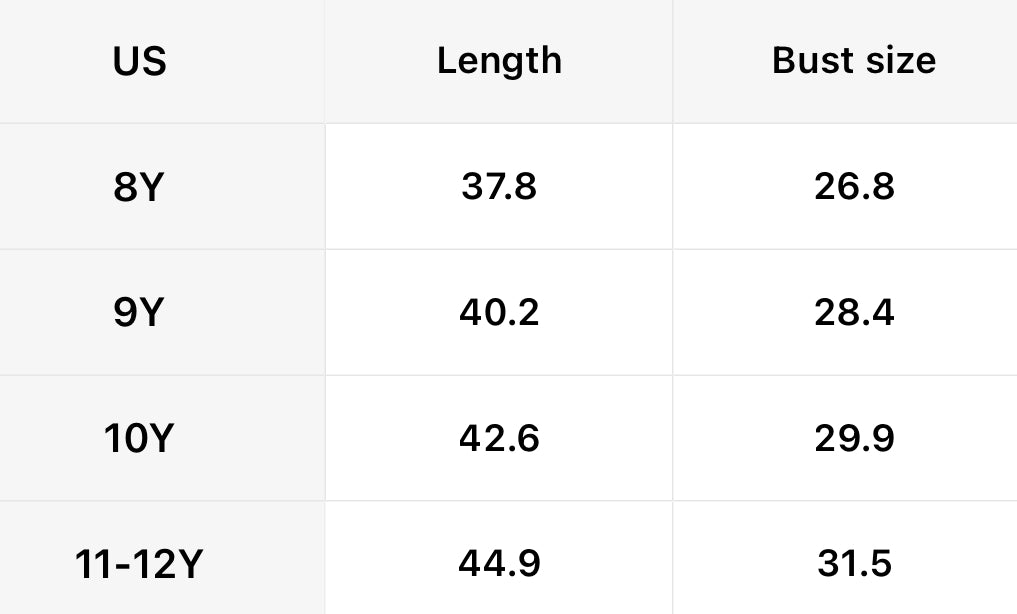Choose the length cell in the 10Y row
The width and height of the screenshot is (1017, 614).
point(499,439)
